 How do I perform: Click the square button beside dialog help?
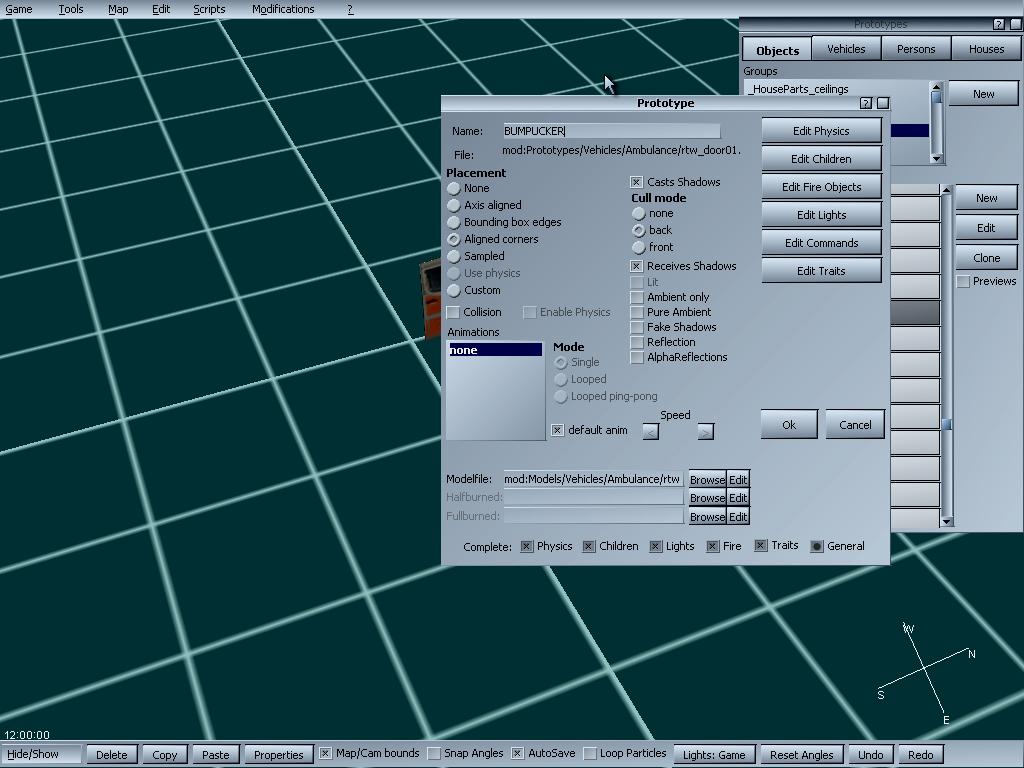(x=882, y=103)
